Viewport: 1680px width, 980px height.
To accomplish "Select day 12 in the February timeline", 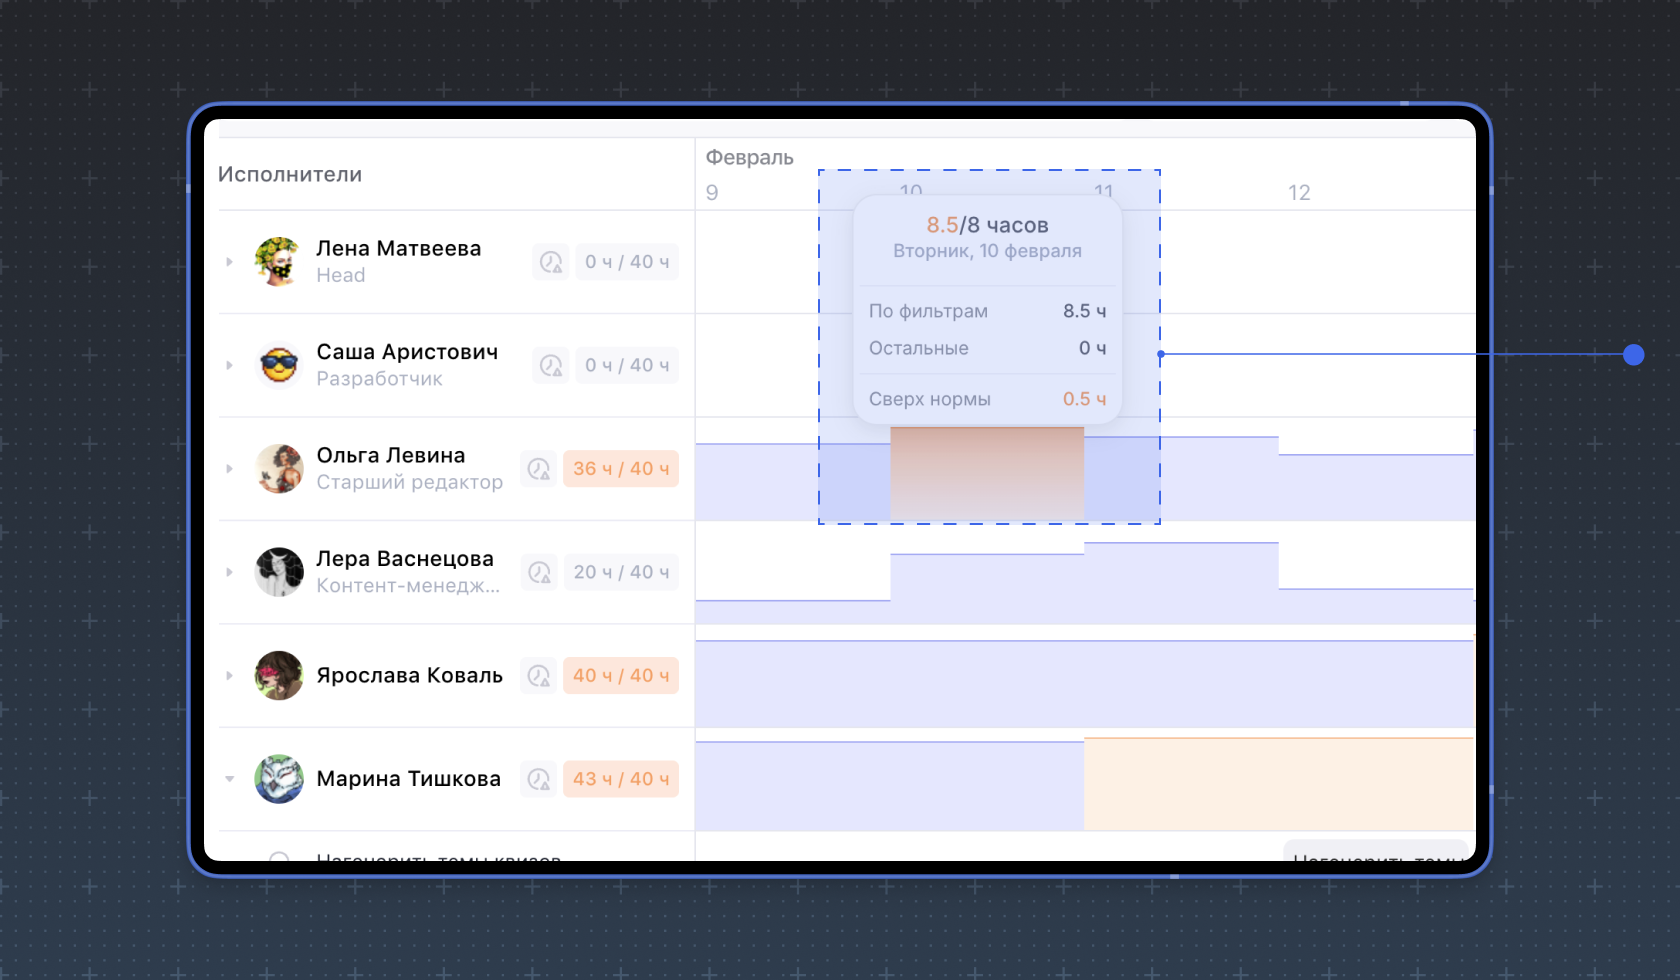I will [1298, 193].
